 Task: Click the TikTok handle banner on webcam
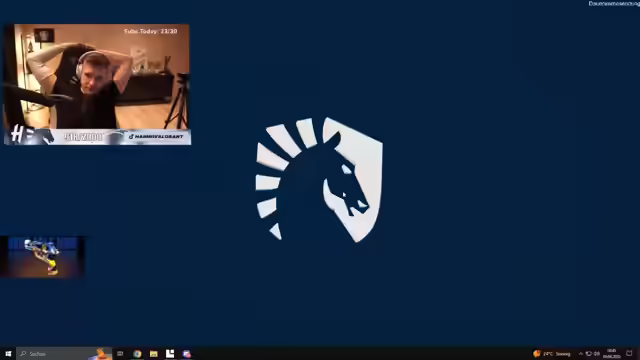click(156, 136)
